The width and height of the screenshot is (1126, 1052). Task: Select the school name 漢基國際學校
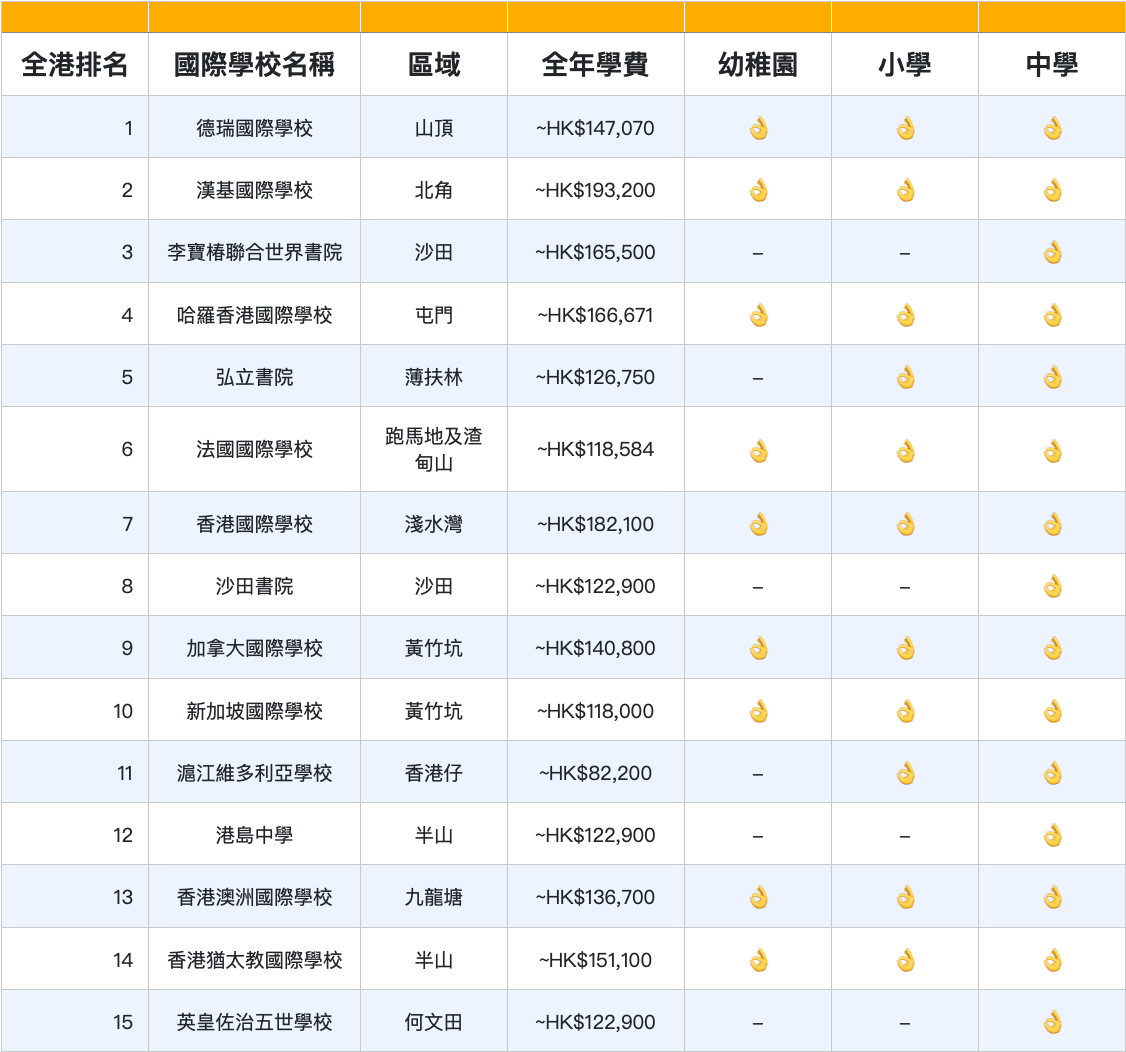[254, 190]
